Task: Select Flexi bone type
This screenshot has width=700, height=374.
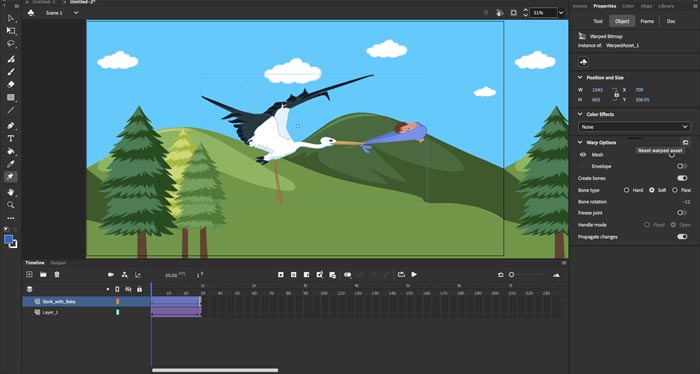Action: point(675,190)
